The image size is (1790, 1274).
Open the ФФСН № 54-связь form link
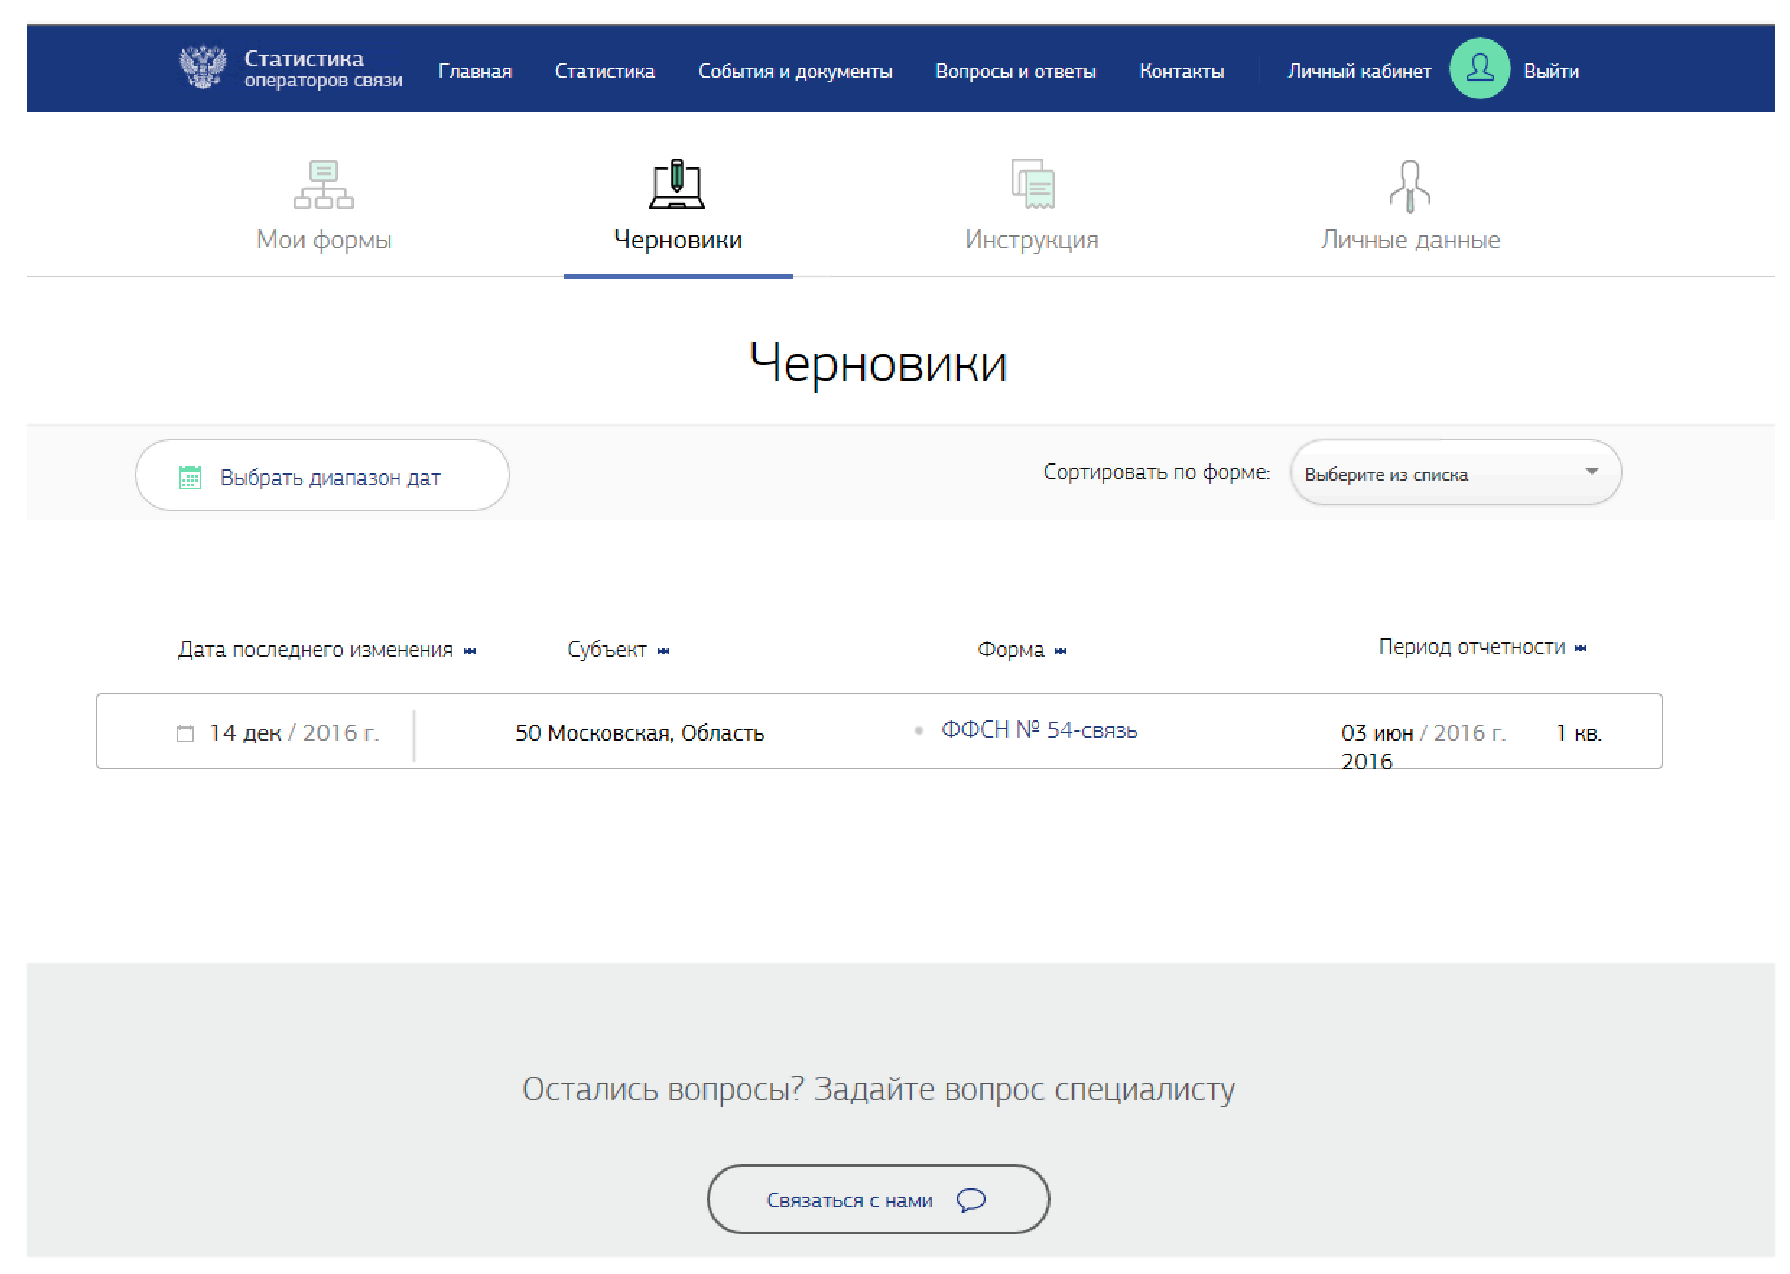(x=1038, y=730)
